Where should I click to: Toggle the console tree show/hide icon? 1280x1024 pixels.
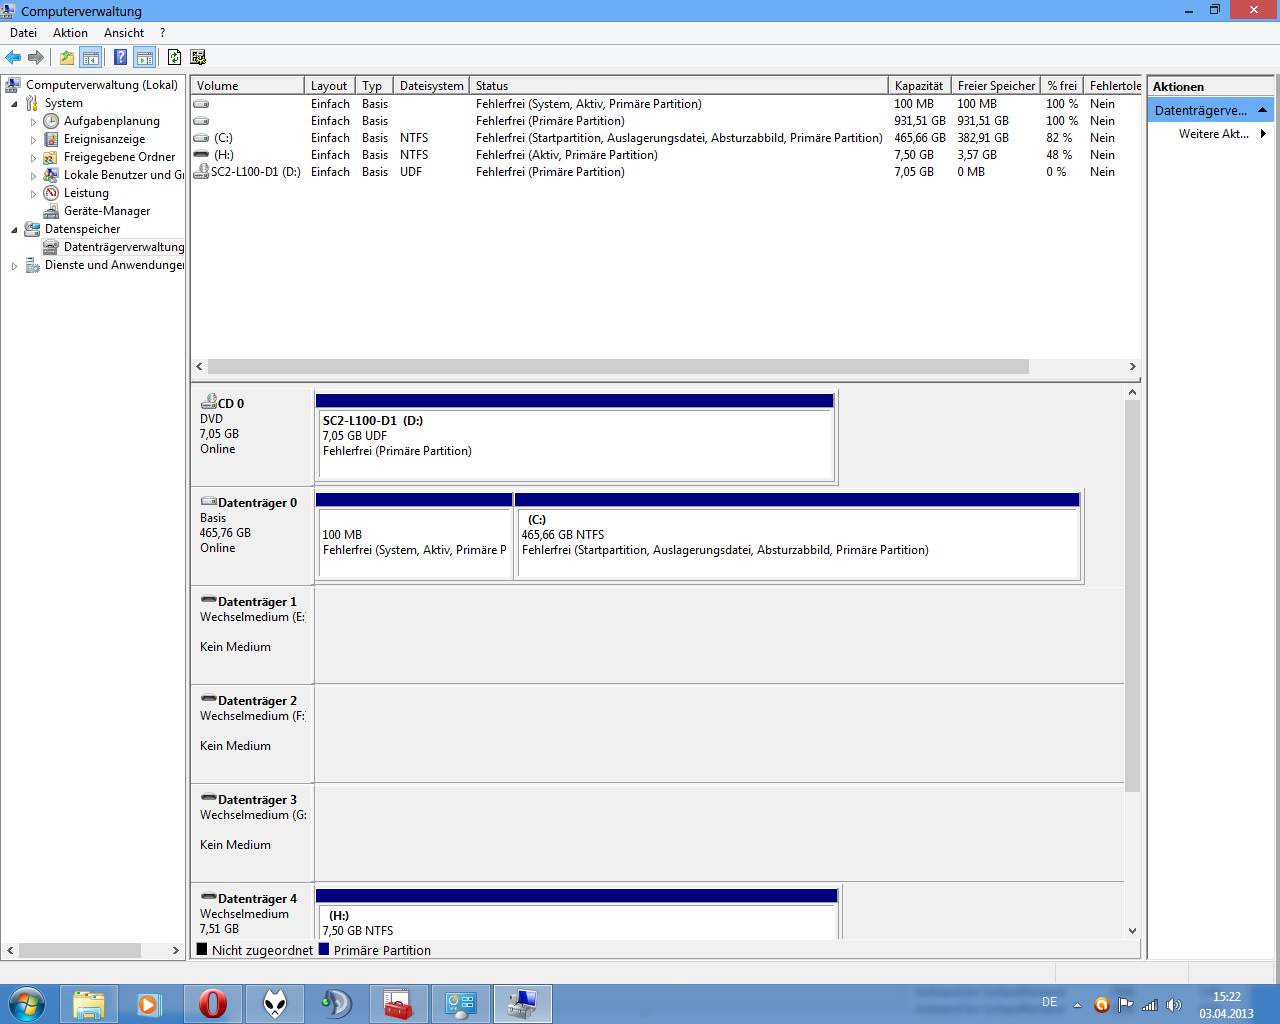pos(90,57)
